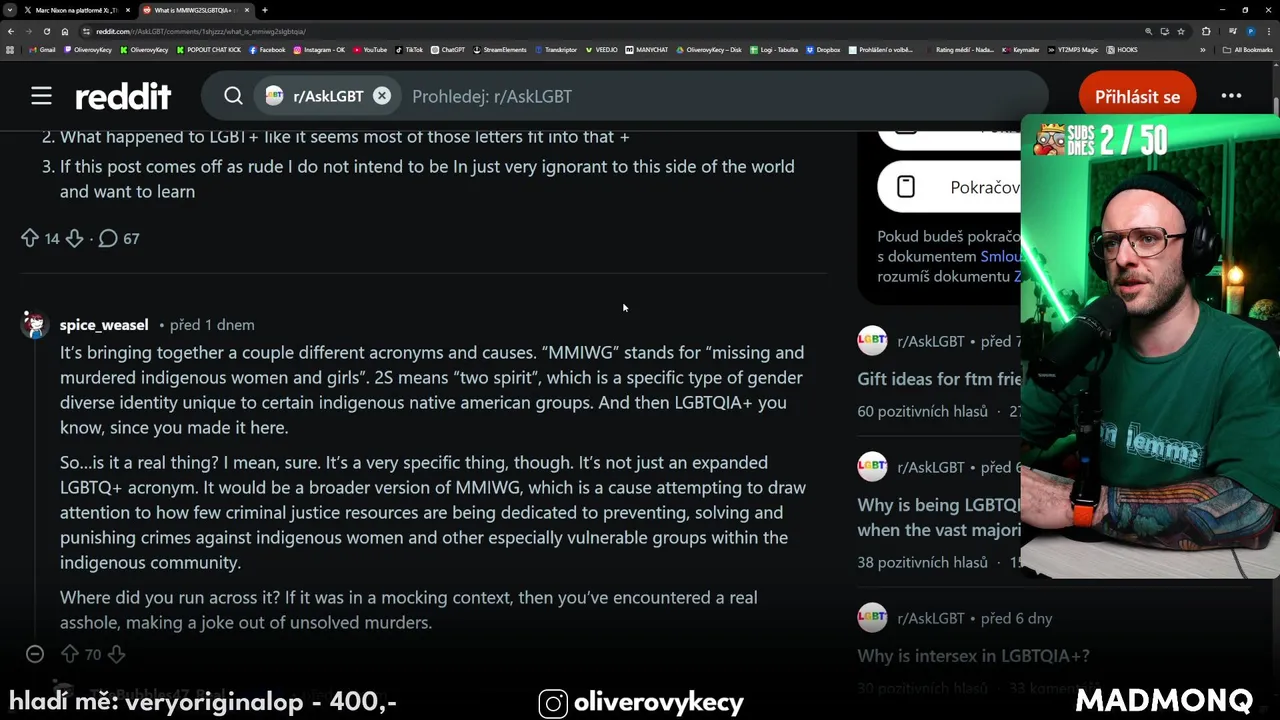Viewport: 1280px width, 720px height.
Task: Open spice_weasel's avatar
Action: click(35, 324)
